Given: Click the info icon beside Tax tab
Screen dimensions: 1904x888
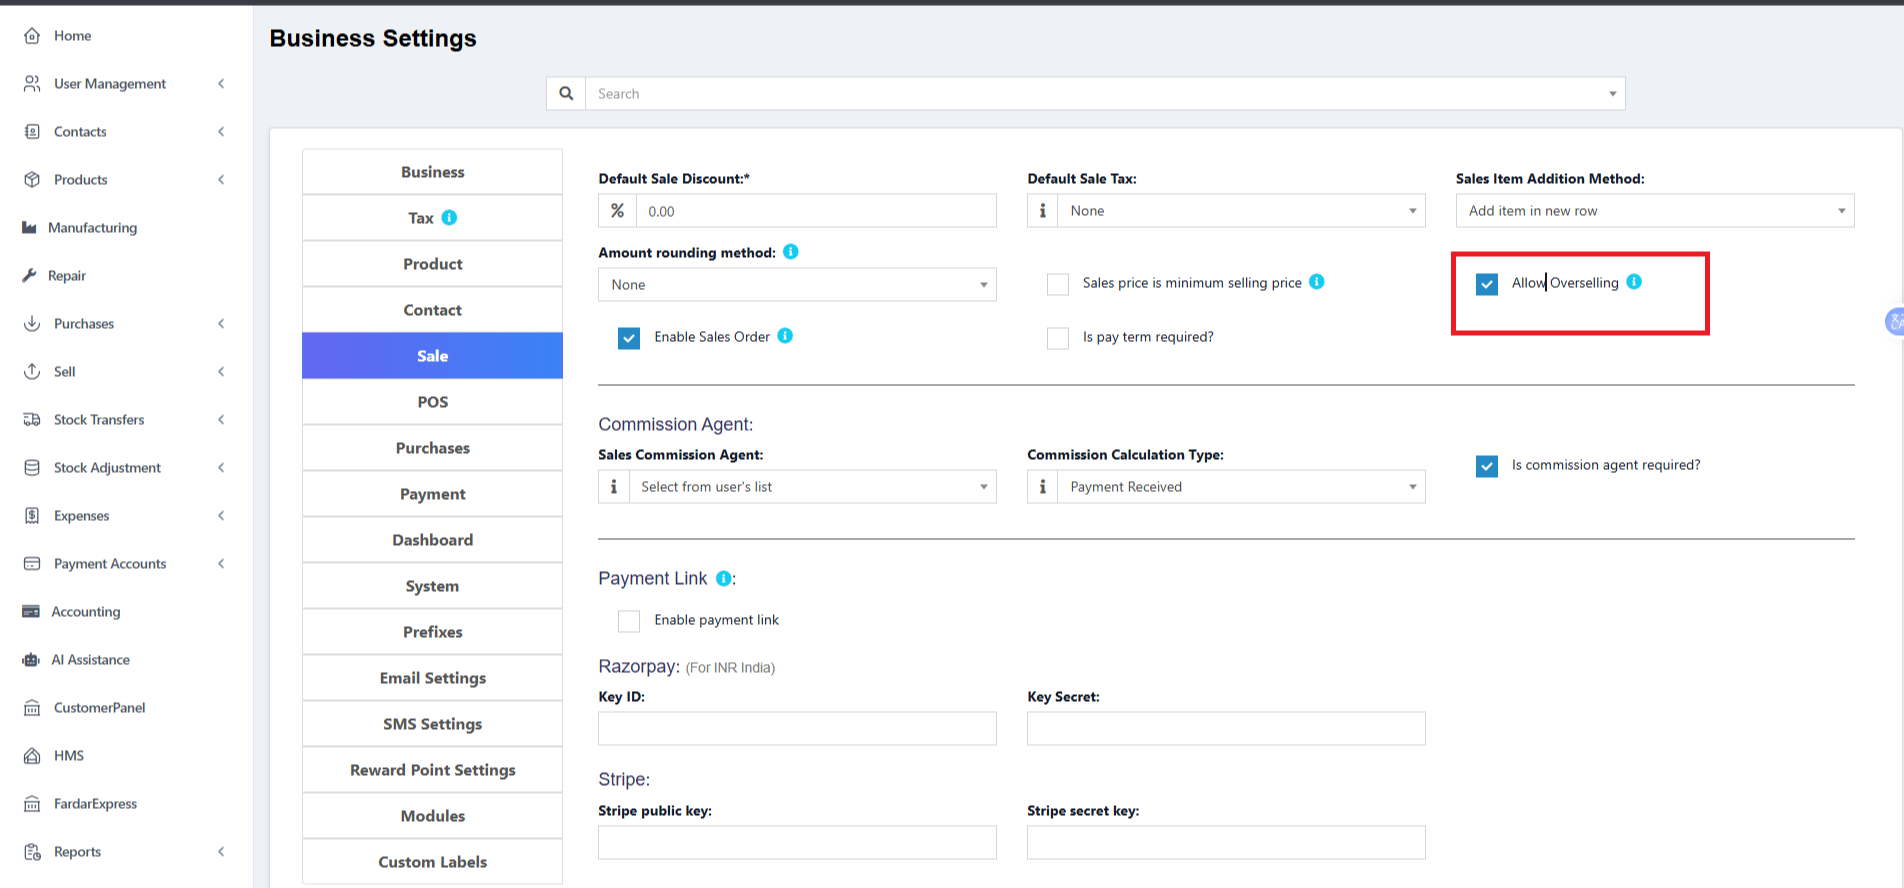Looking at the screenshot, I should tap(450, 217).
